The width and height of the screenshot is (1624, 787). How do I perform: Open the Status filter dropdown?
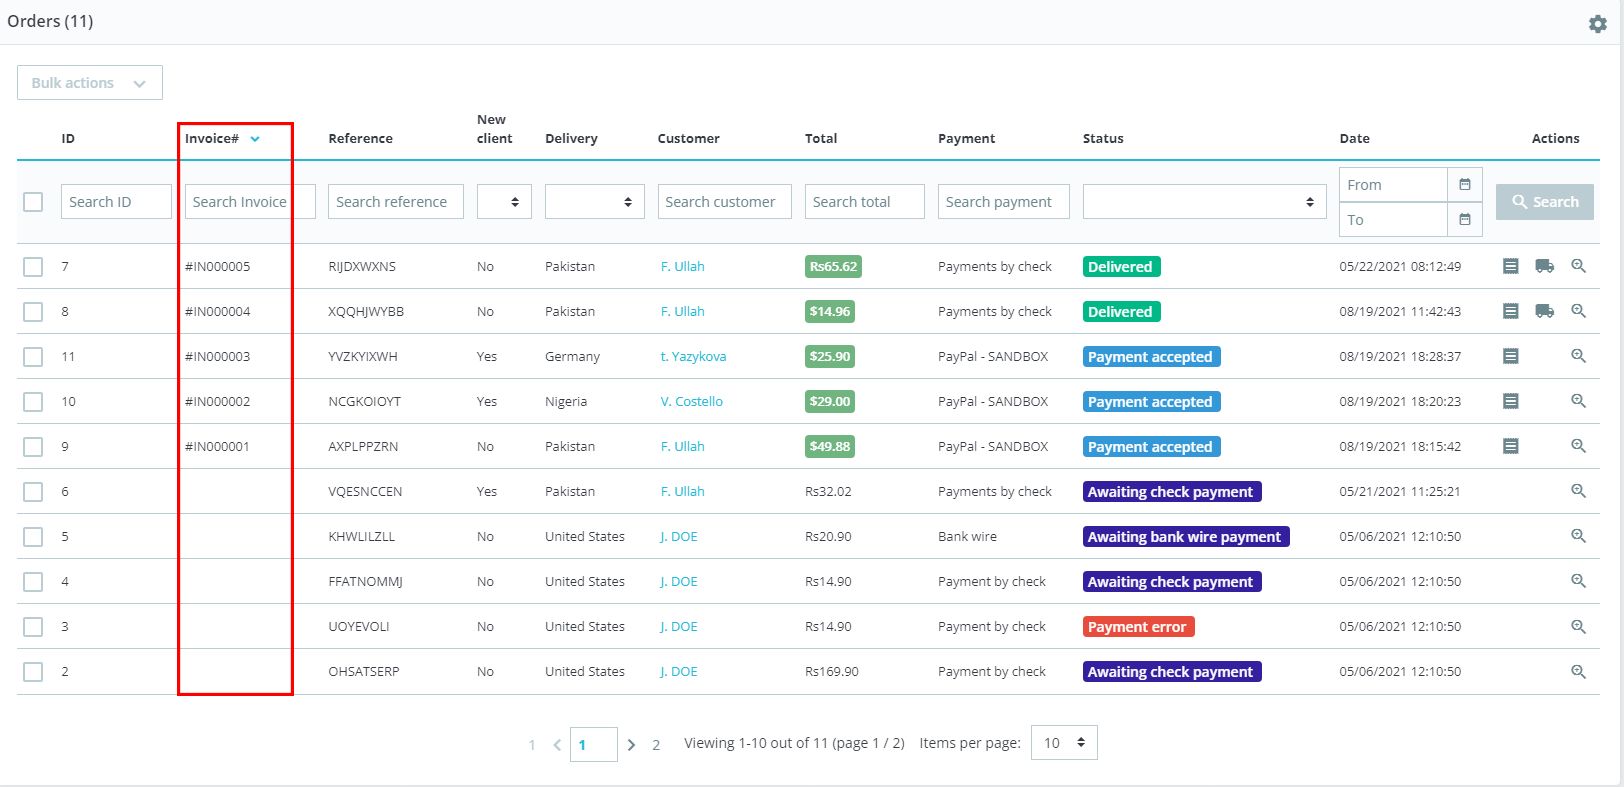point(1203,202)
